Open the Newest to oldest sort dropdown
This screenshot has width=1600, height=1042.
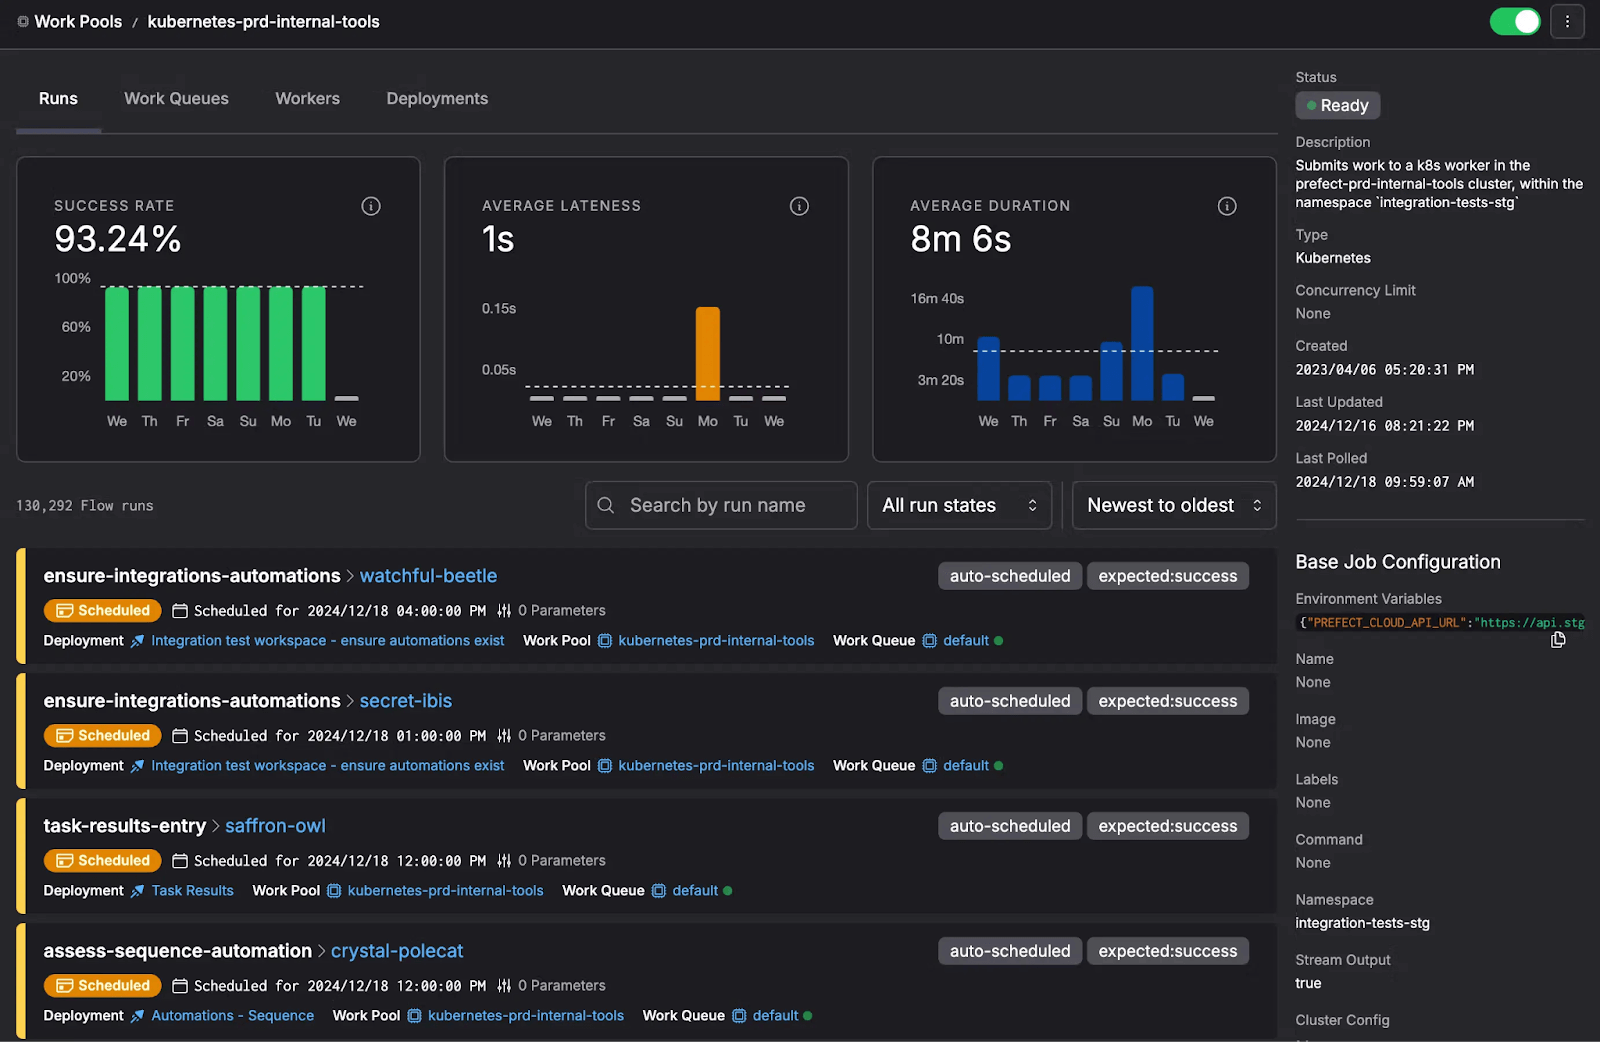pyautogui.click(x=1173, y=506)
